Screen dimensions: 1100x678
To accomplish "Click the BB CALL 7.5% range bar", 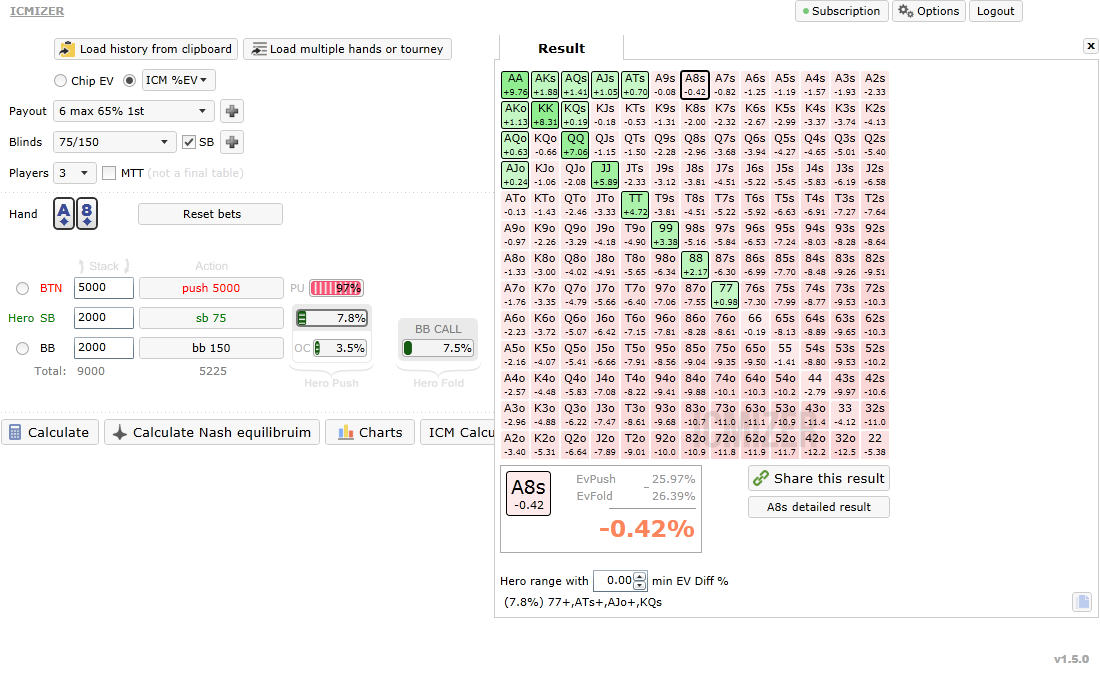I will pos(438,348).
